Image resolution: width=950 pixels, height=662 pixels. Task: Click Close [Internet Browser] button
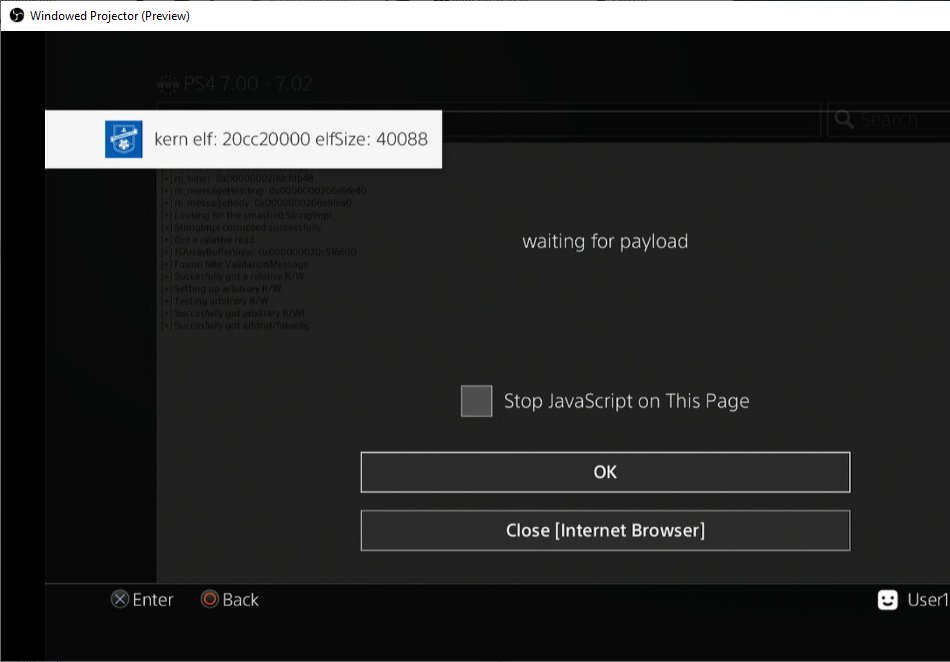pos(605,531)
